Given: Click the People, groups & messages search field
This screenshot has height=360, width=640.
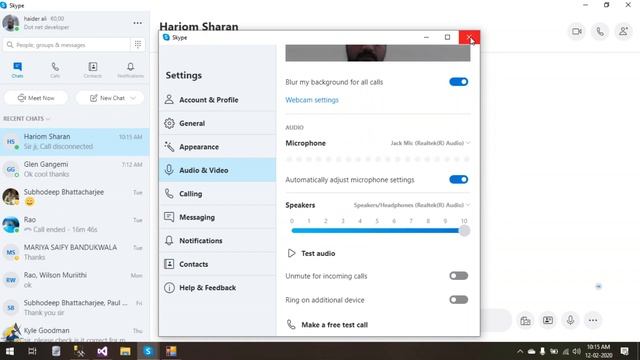Looking at the screenshot, I should (x=66, y=44).
